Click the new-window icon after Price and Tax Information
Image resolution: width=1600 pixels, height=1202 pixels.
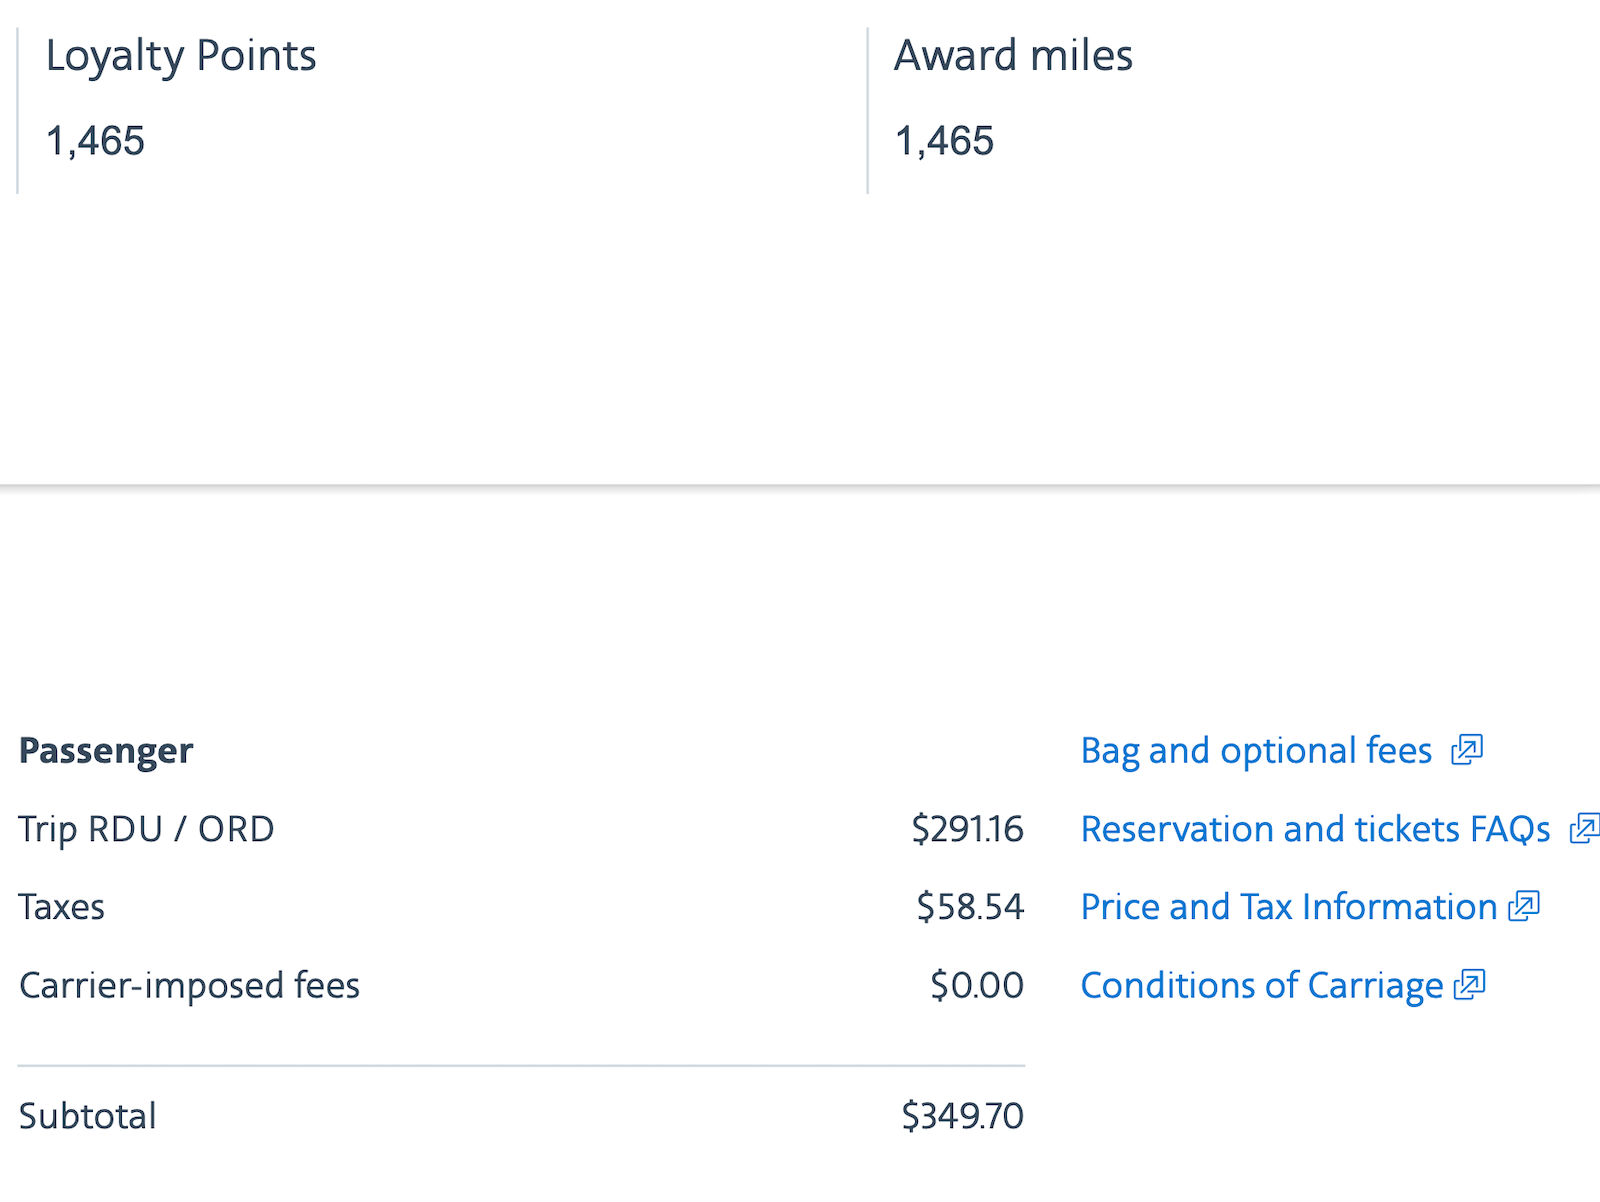tap(1524, 906)
